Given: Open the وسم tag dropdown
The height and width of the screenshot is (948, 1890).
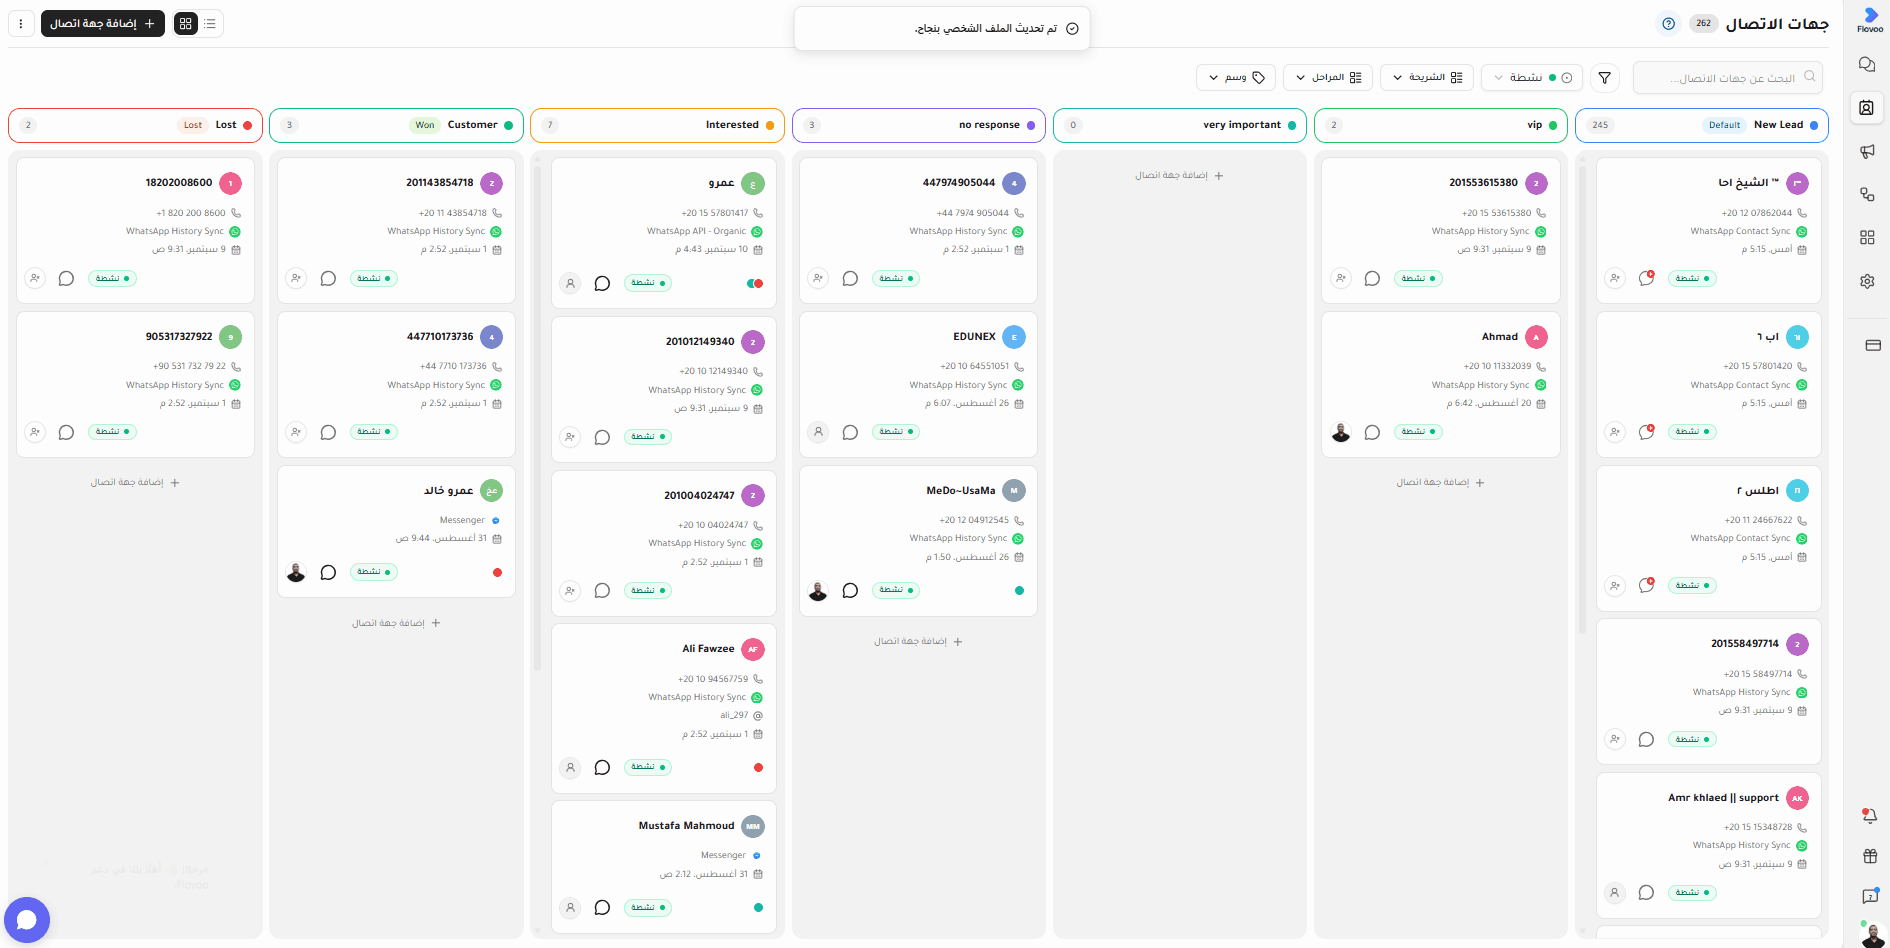Looking at the screenshot, I should click(1236, 77).
